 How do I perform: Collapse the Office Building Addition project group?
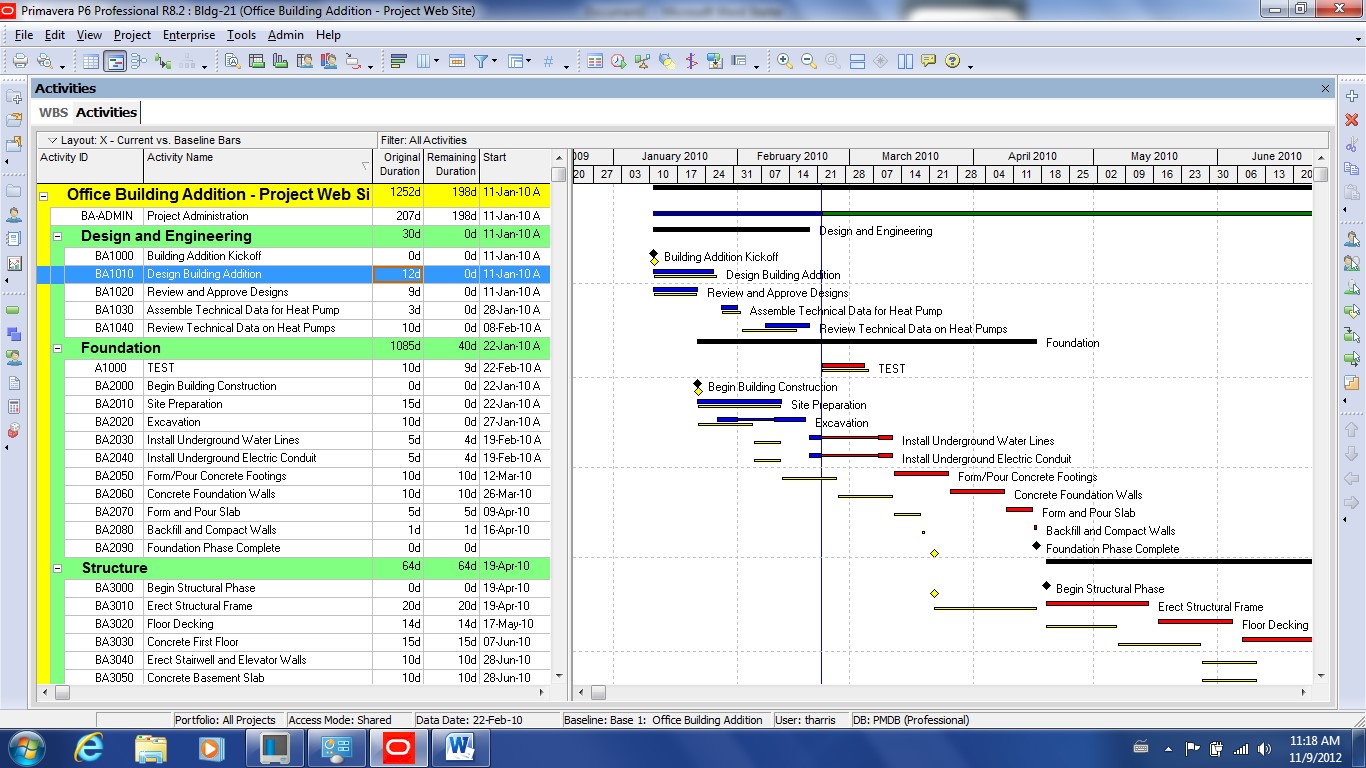(x=43, y=196)
